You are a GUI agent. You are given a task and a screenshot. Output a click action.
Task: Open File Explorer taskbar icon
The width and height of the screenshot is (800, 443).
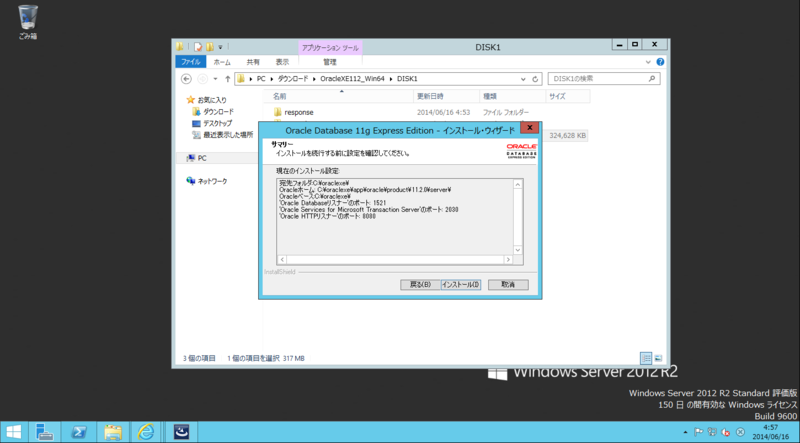pyautogui.click(x=113, y=432)
